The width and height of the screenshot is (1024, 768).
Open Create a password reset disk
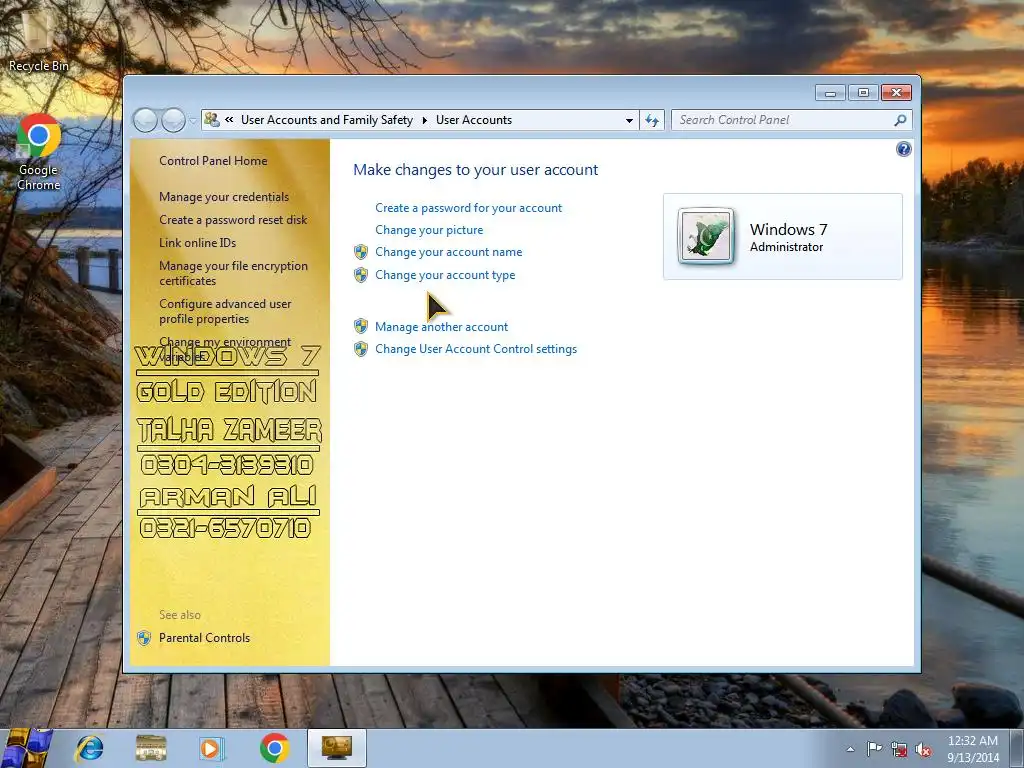[x=232, y=219]
